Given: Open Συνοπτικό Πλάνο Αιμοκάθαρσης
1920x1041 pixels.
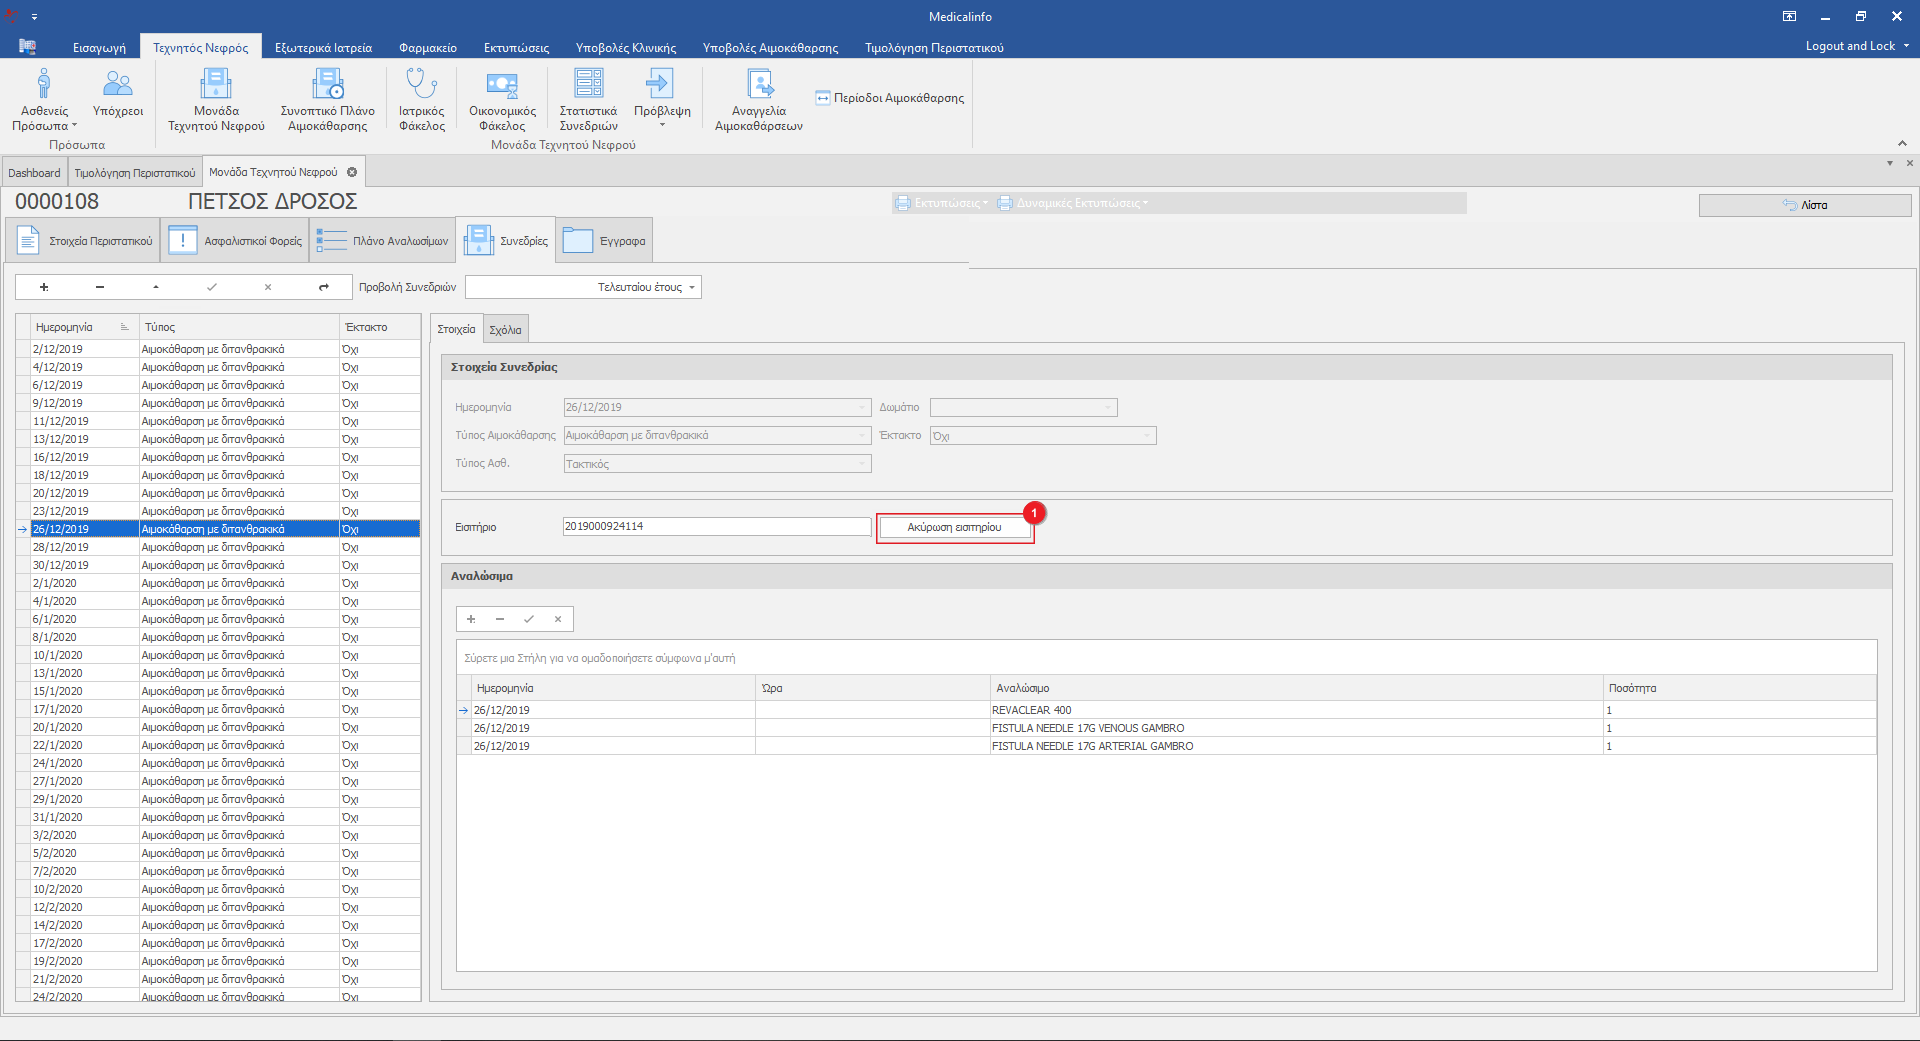Looking at the screenshot, I should click(327, 85).
